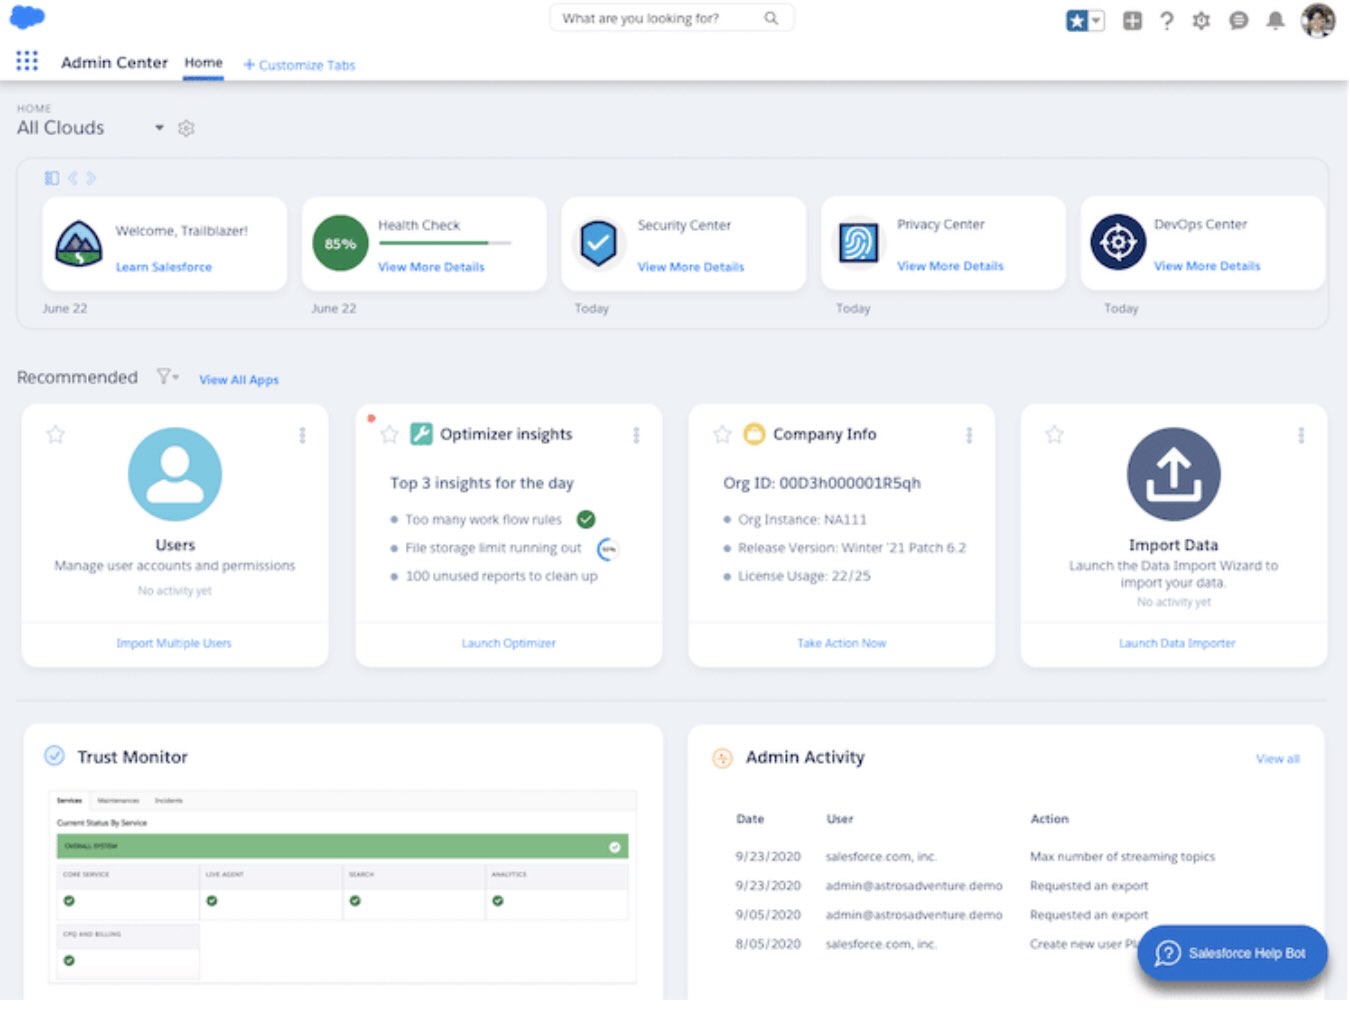
Task: Open the Help question mark icon
Action: click(1167, 21)
